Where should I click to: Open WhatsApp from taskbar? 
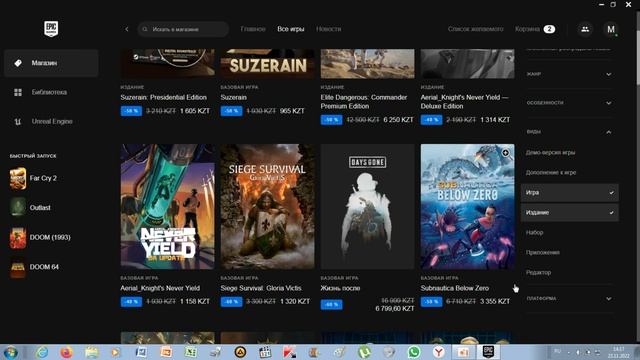[x=413, y=352]
